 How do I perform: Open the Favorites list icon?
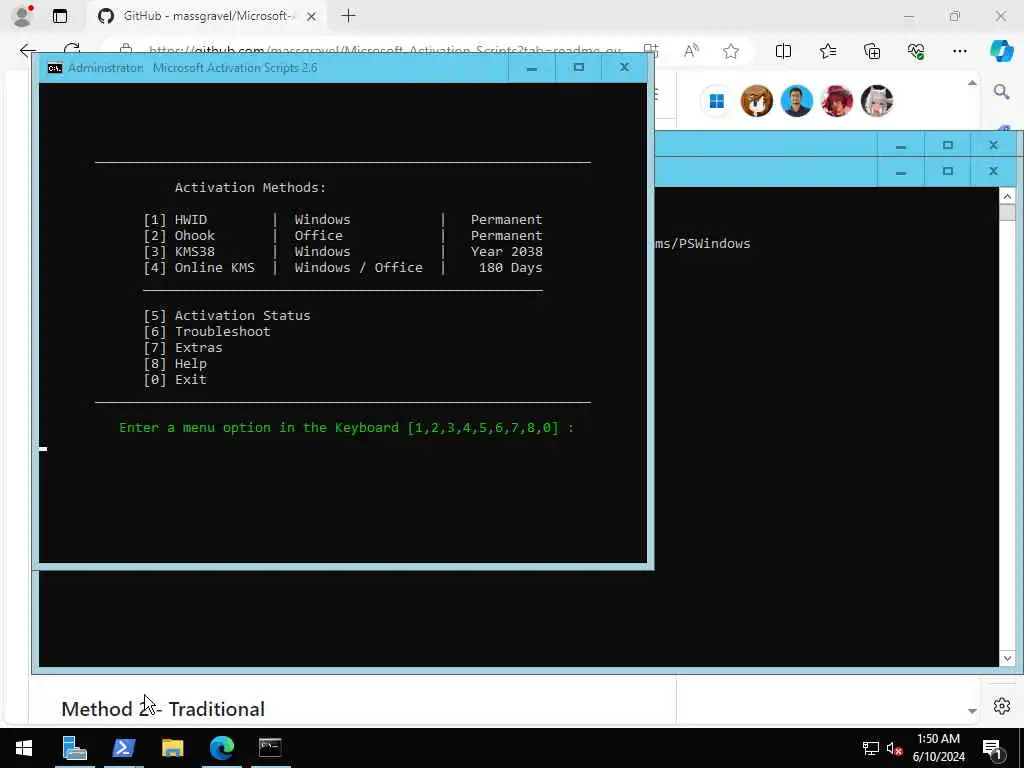828,51
